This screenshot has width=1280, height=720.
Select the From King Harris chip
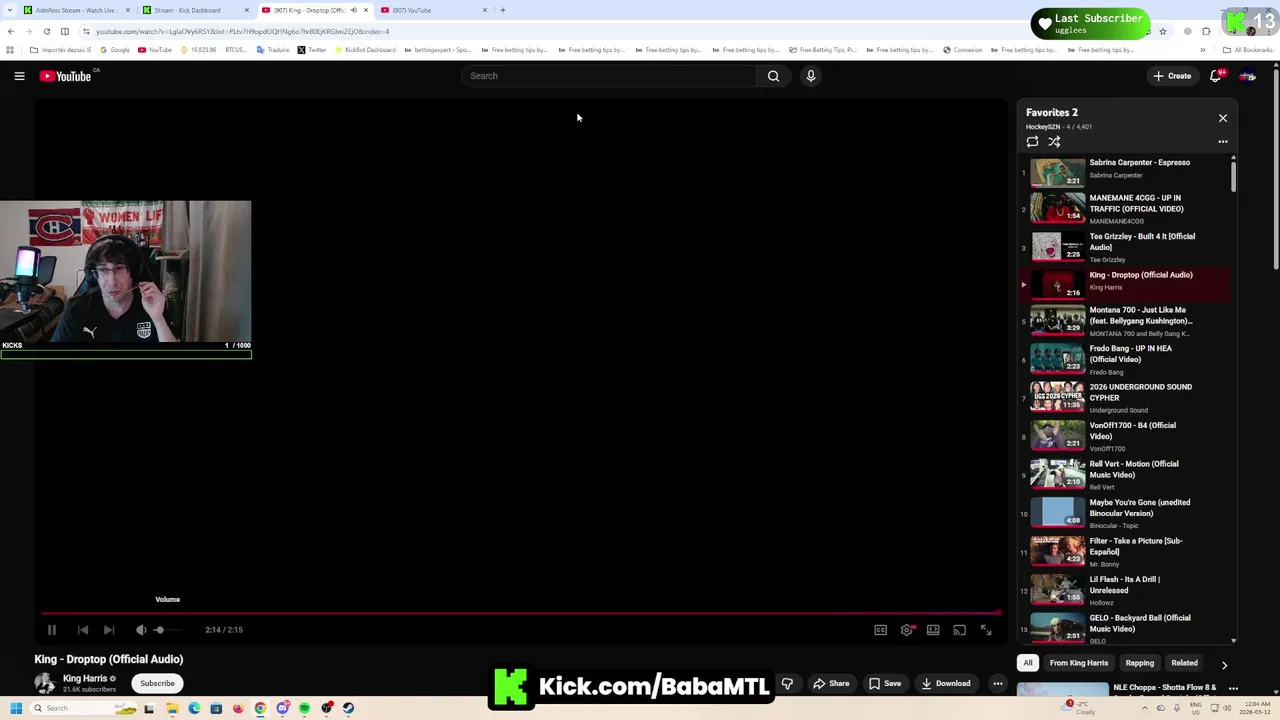click(x=1079, y=663)
